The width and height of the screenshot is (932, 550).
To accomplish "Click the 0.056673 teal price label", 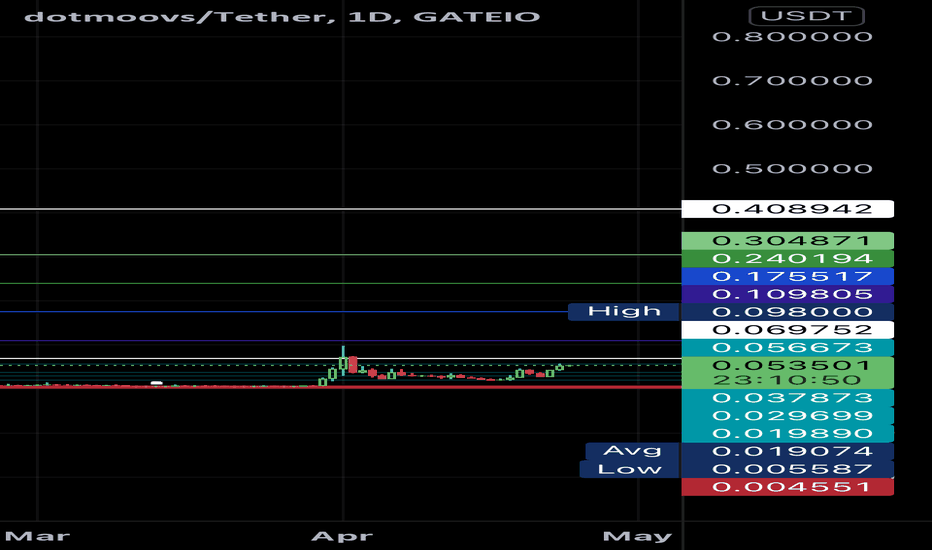I will (x=788, y=348).
